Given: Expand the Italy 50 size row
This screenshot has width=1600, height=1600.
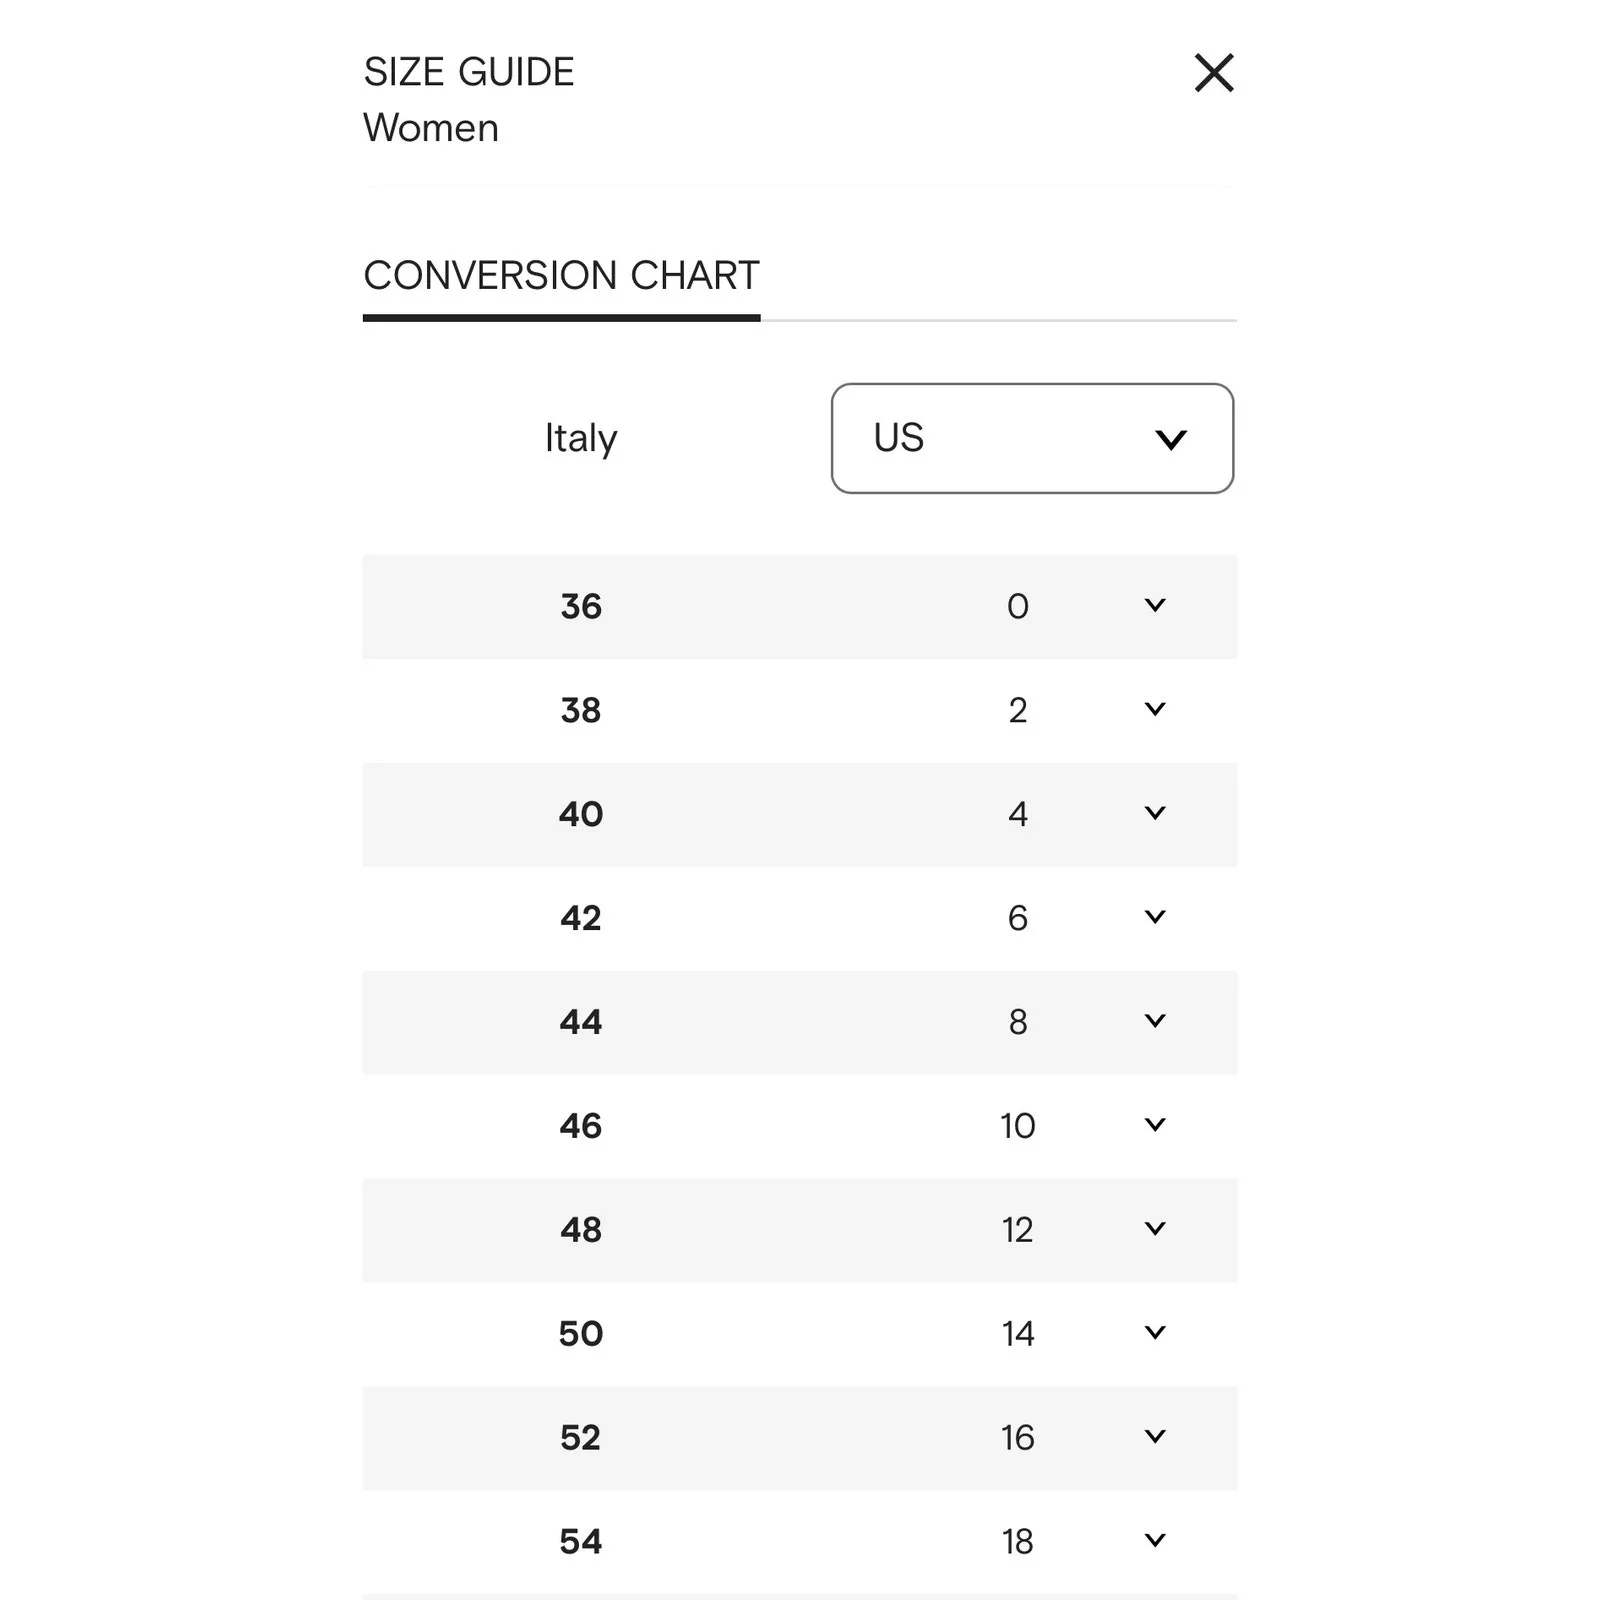Looking at the screenshot, I should tap(1155, 1334).
